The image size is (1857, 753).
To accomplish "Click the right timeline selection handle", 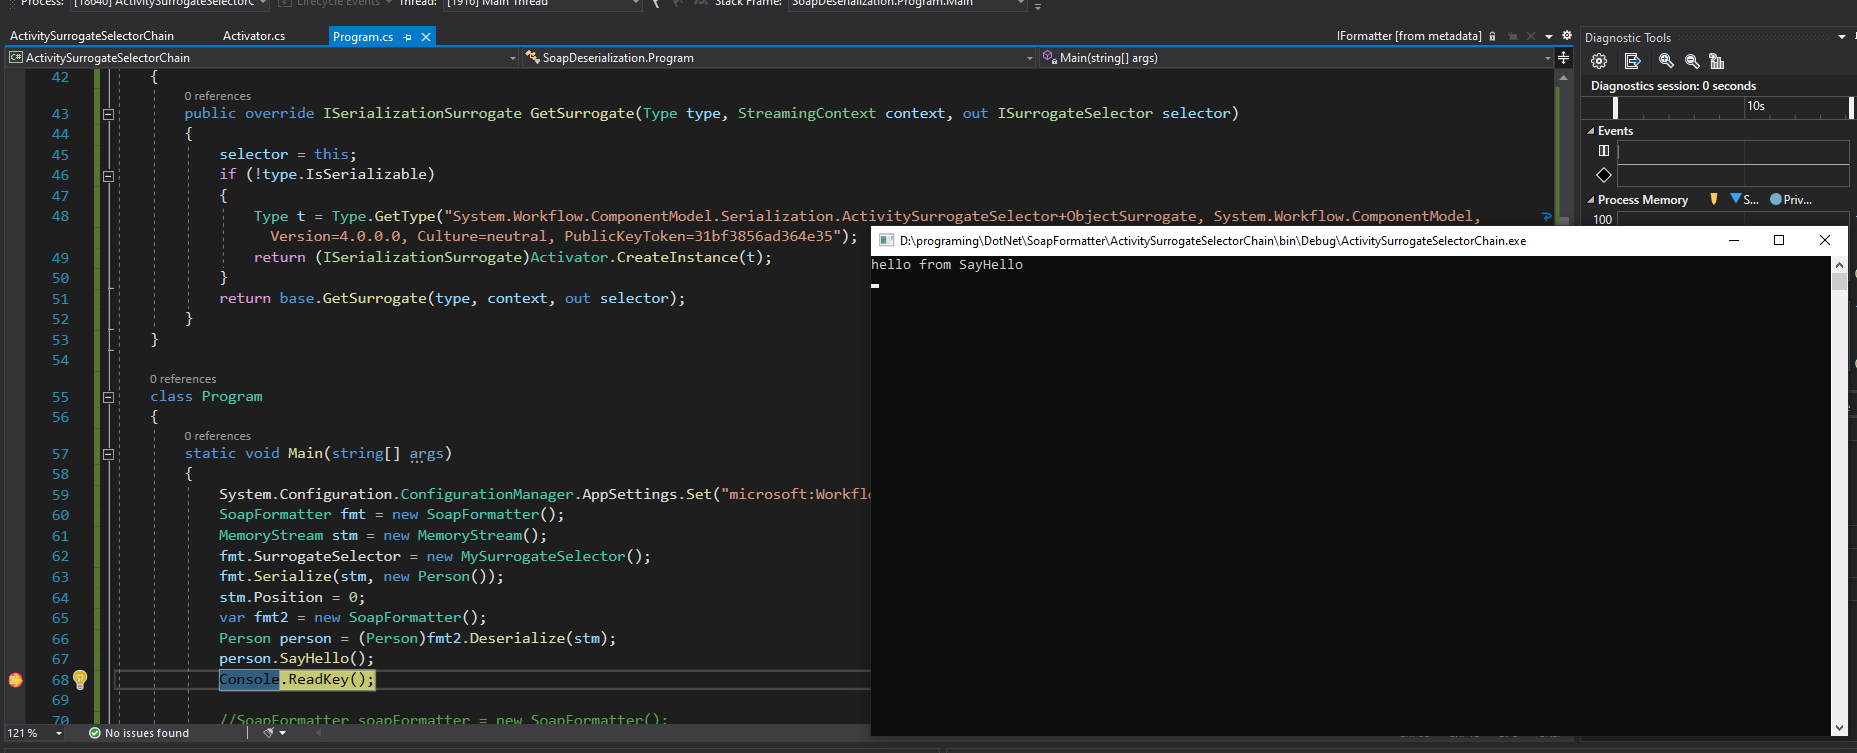I will pos(1852,107).
